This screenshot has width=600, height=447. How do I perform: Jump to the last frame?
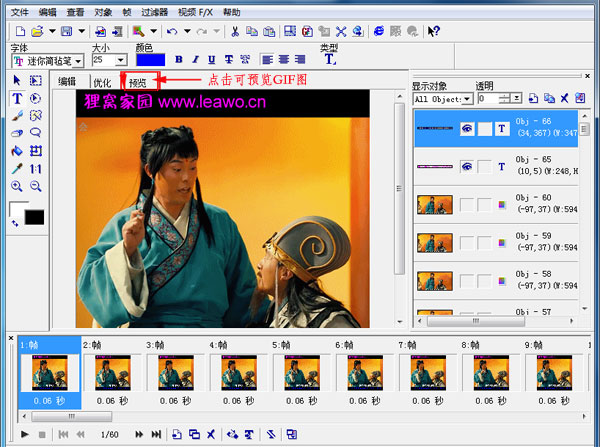click(156, 434)
